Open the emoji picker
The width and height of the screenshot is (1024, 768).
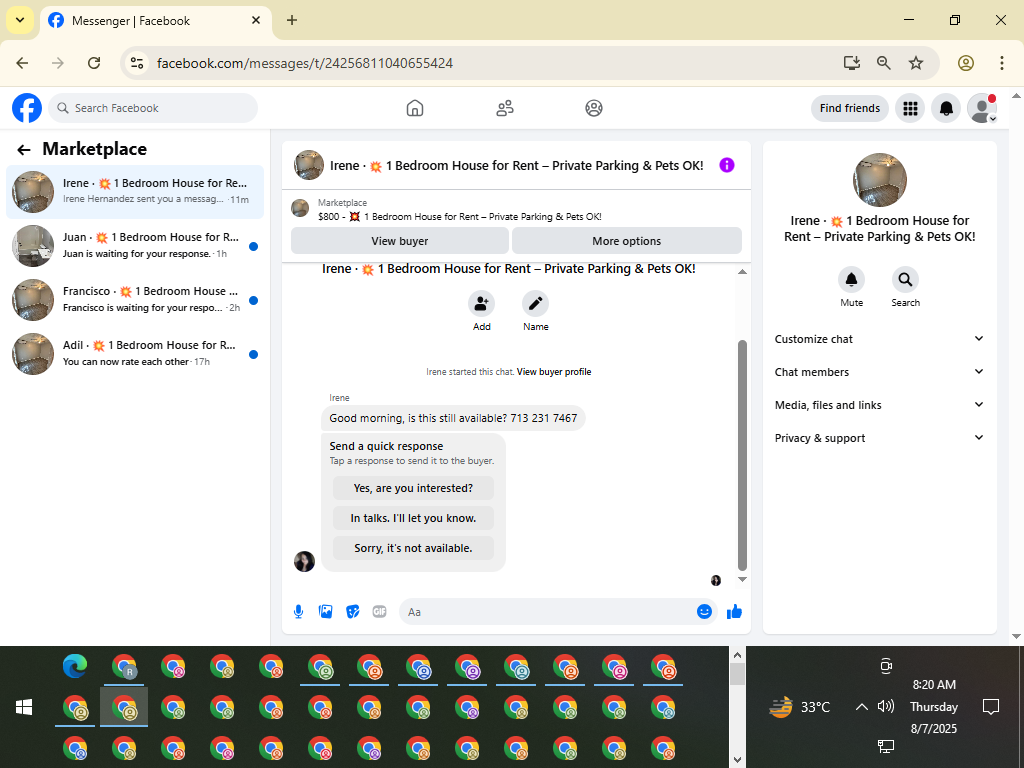704,611
